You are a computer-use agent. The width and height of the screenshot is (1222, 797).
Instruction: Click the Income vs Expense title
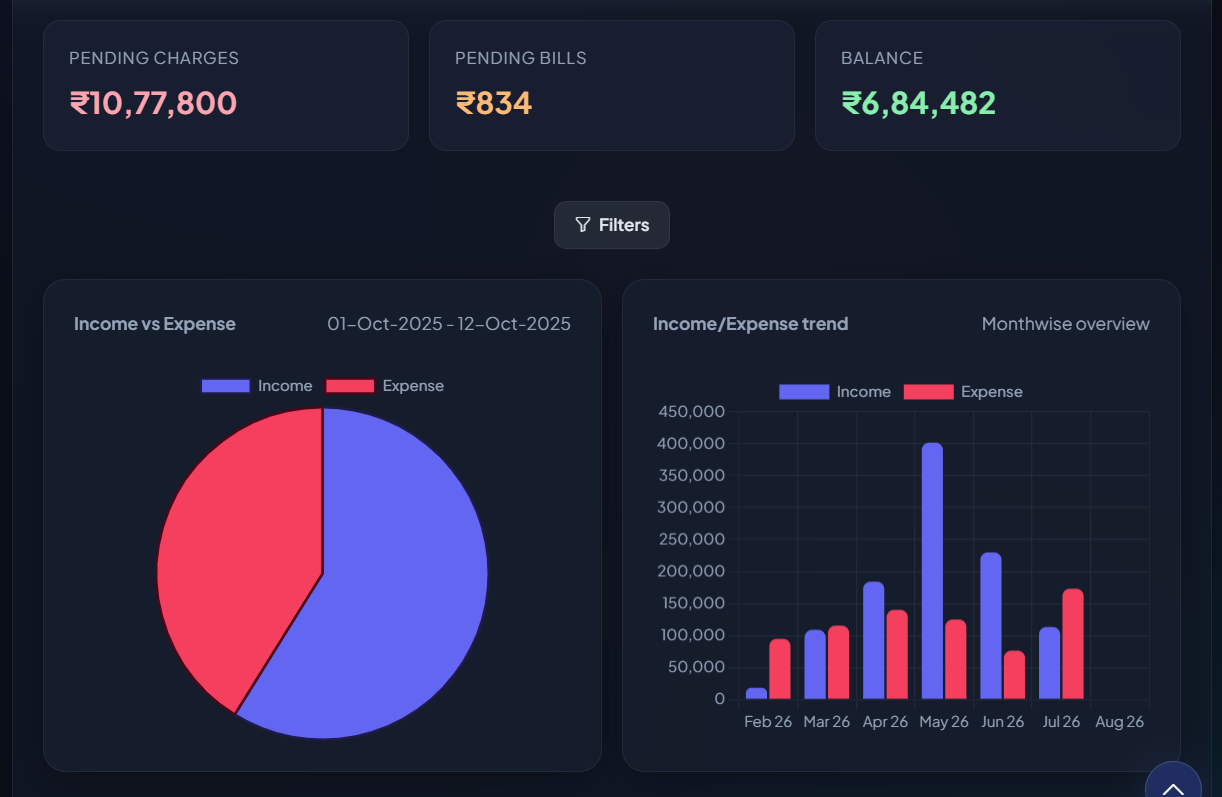(x=155, y=324)
